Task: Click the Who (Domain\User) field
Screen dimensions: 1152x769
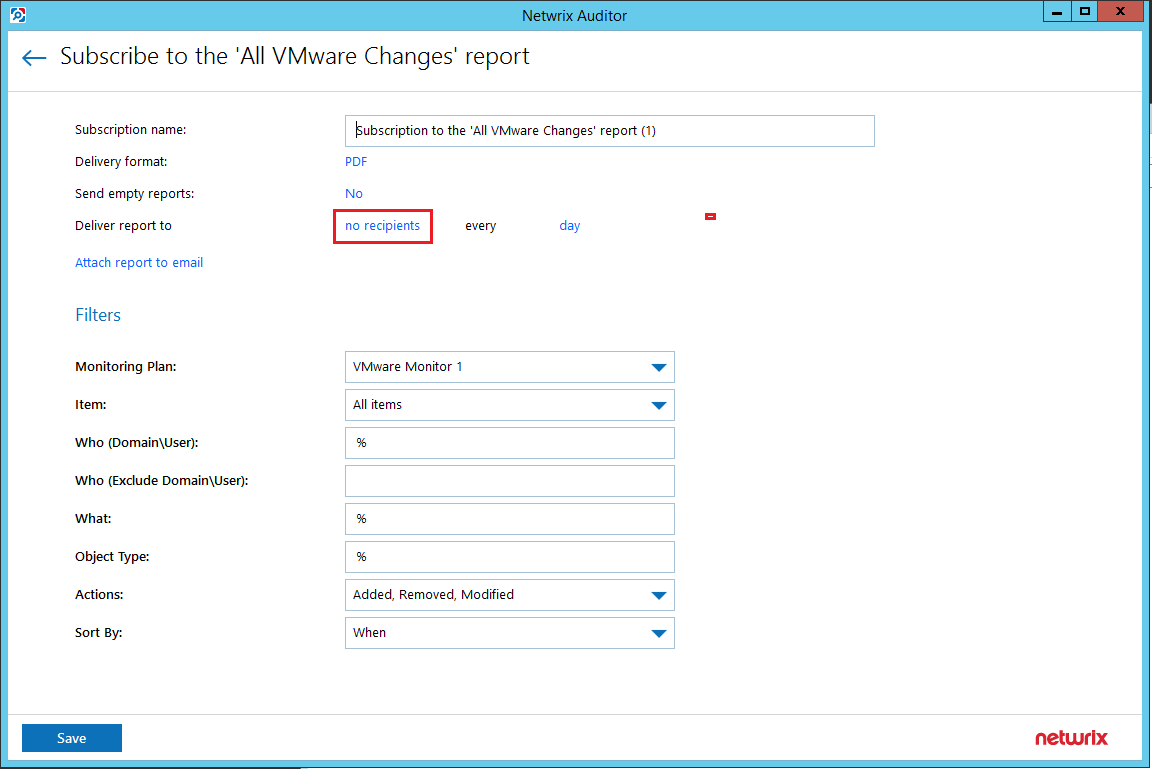Action: (509, 443)
